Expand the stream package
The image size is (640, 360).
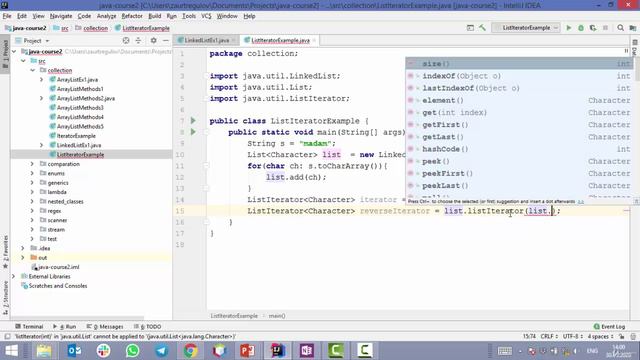32,229
